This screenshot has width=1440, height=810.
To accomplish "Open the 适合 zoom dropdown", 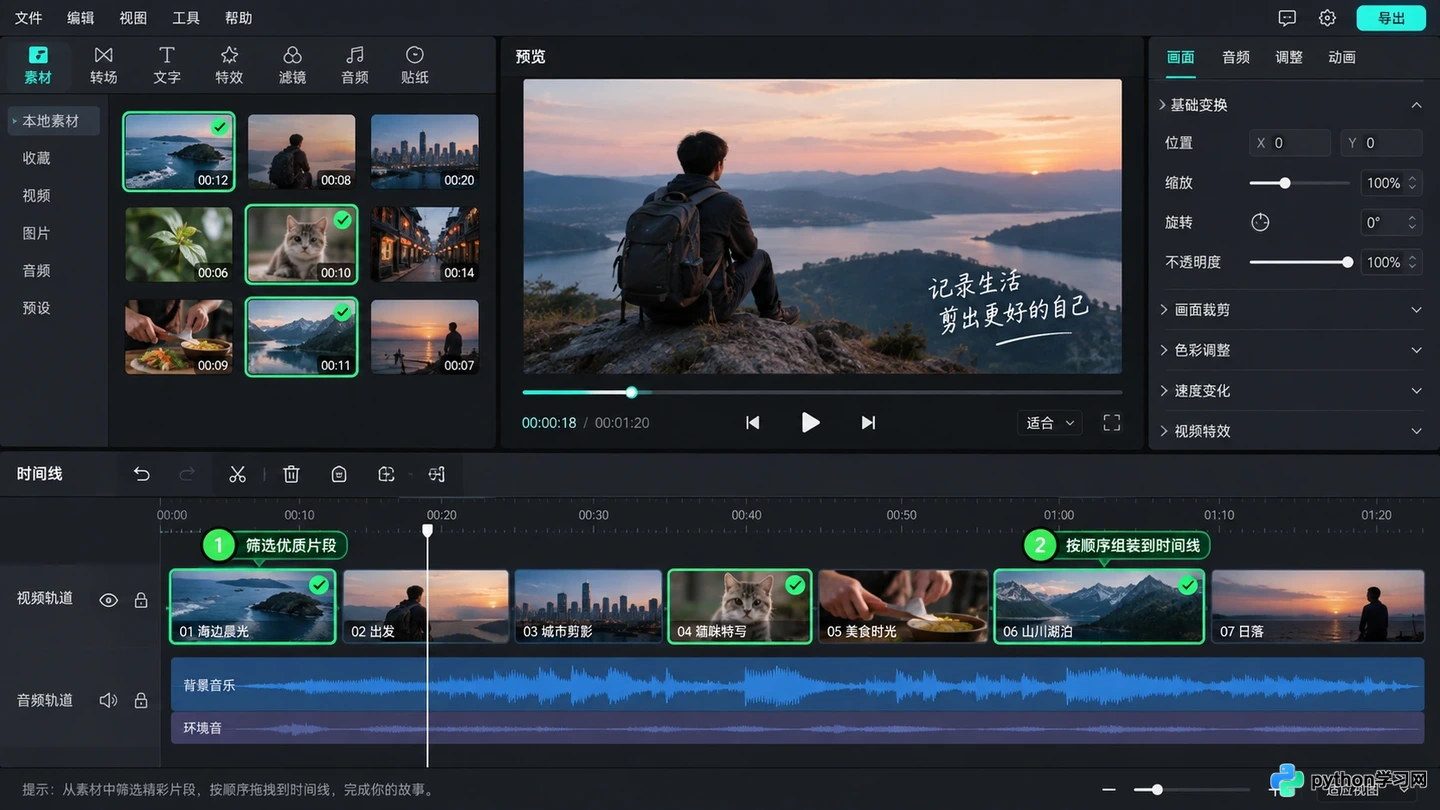I will [x=1050, y=423].
